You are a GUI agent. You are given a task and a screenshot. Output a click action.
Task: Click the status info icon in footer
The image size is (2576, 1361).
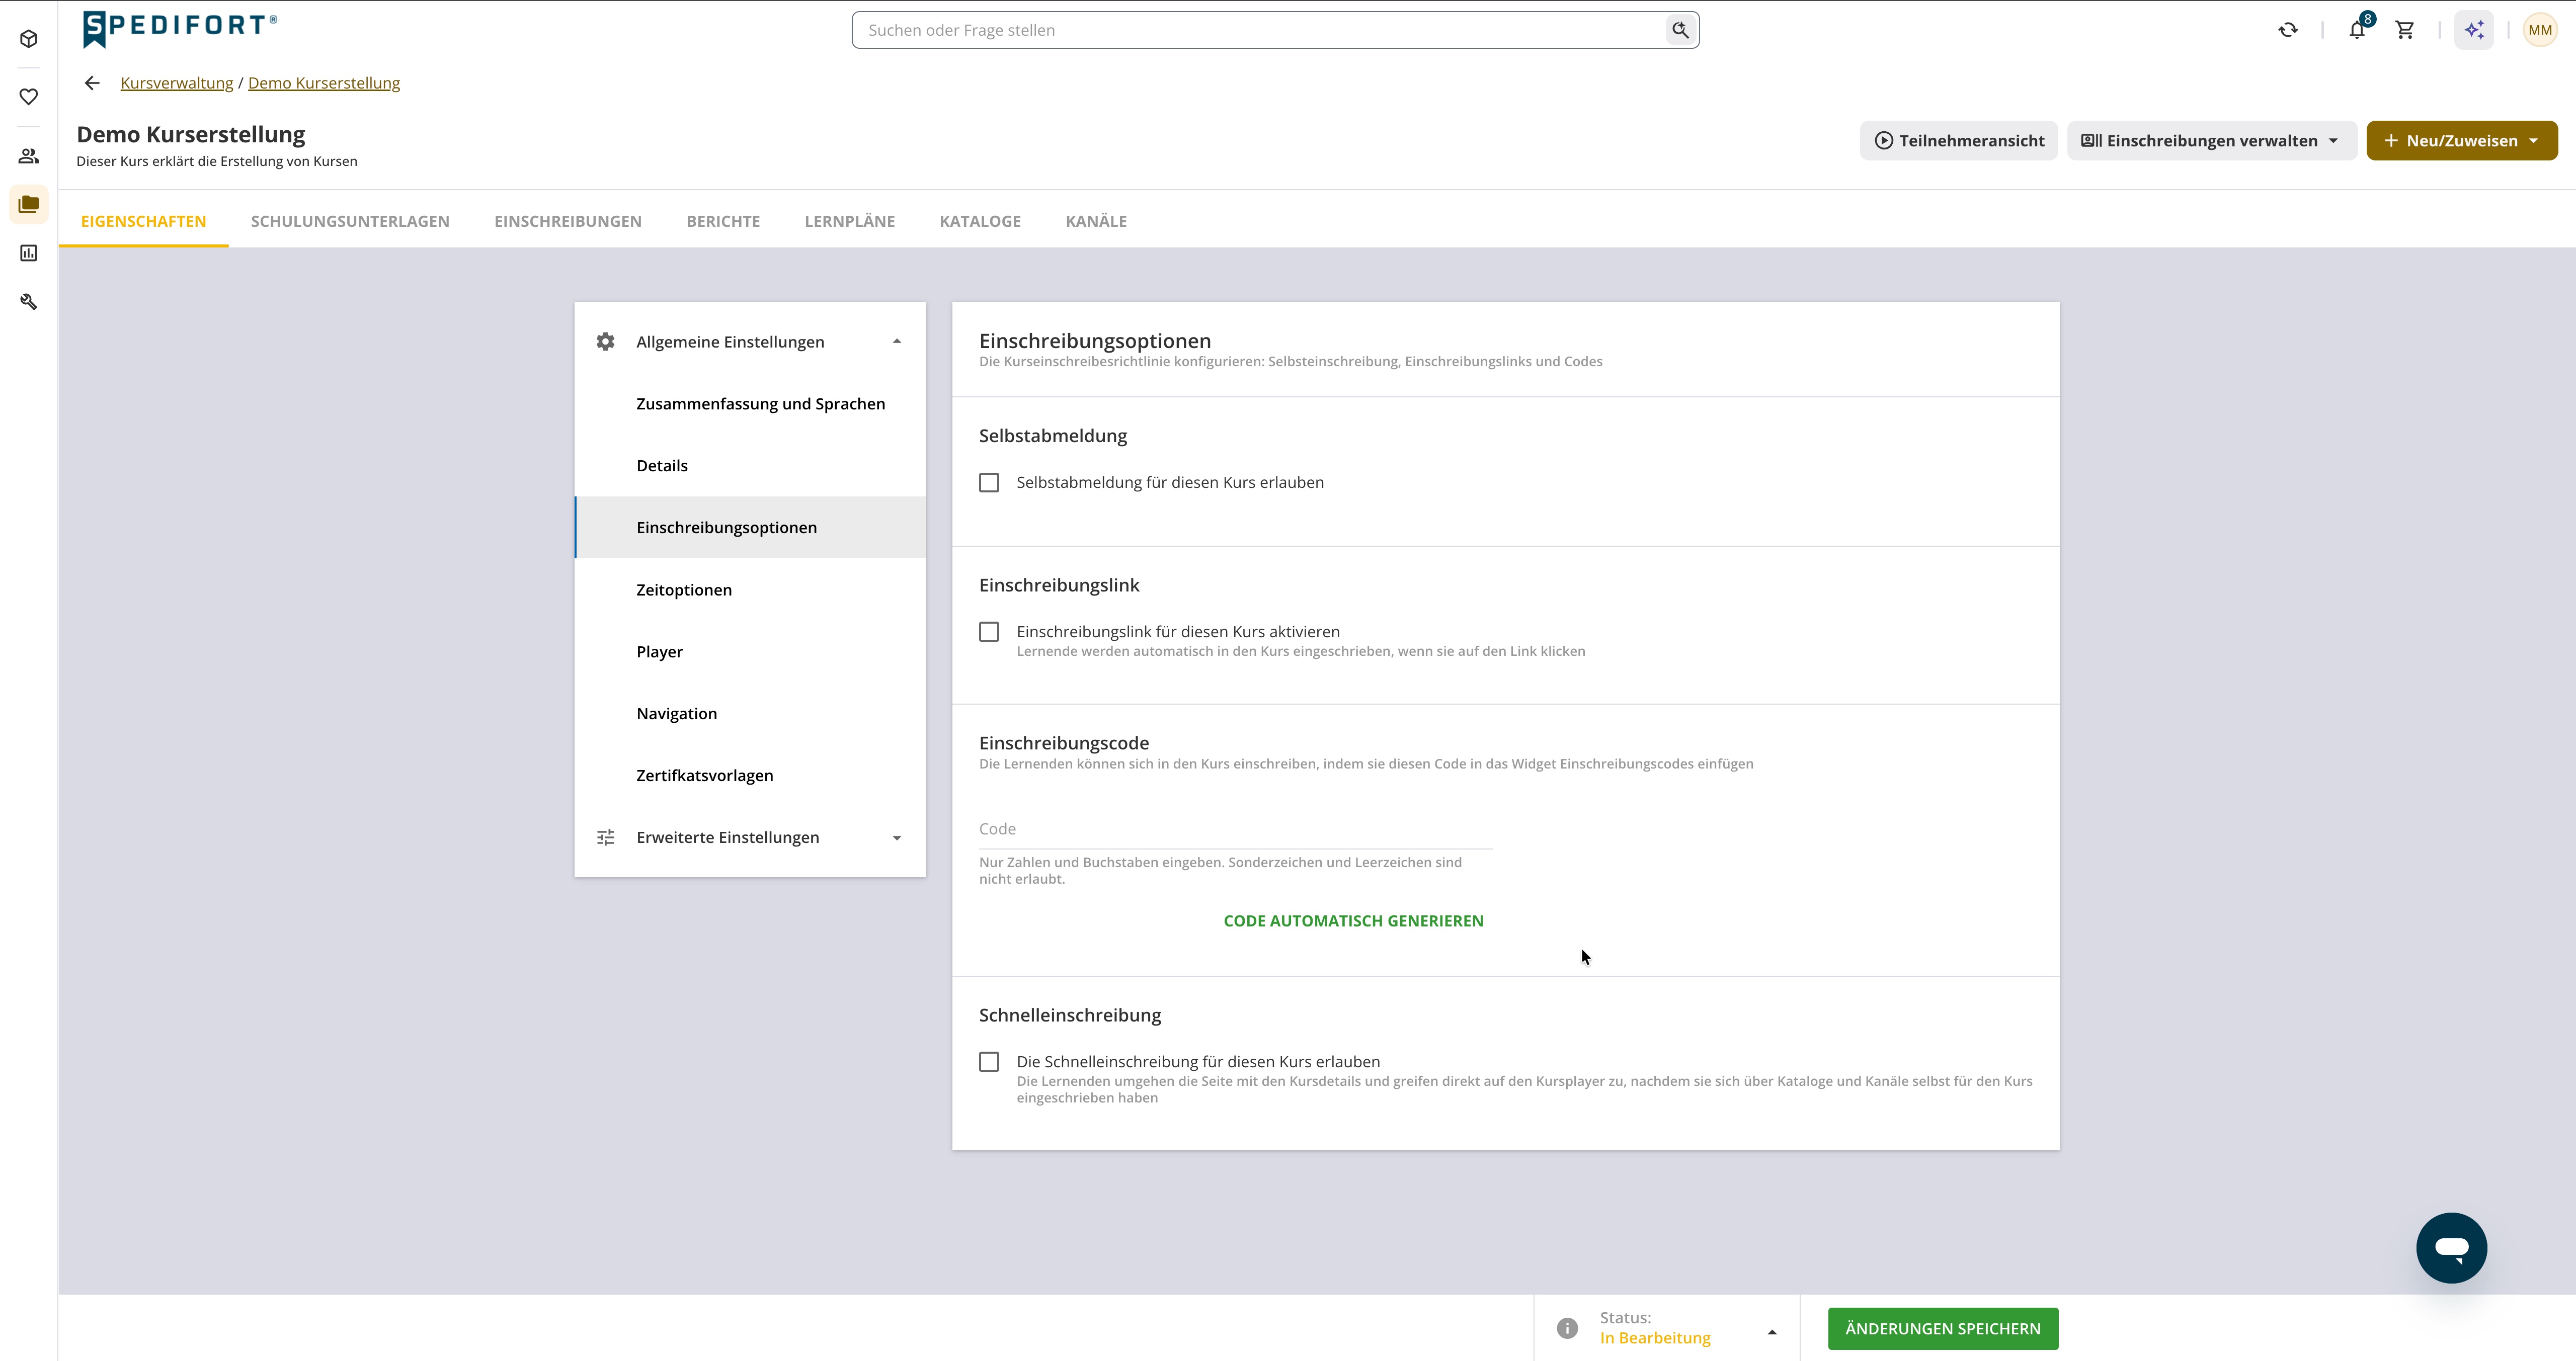click(1567, 1328)
